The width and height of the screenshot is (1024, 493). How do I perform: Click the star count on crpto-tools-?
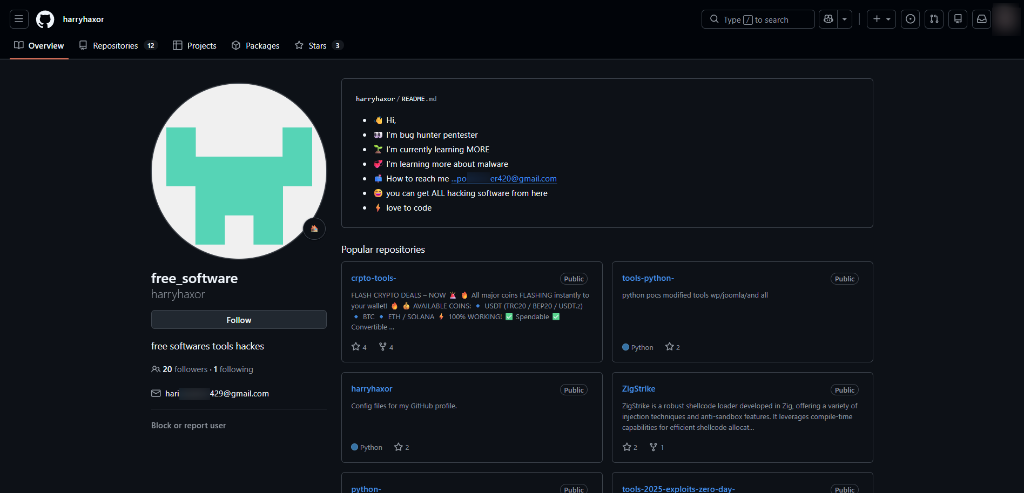[359, 347]
